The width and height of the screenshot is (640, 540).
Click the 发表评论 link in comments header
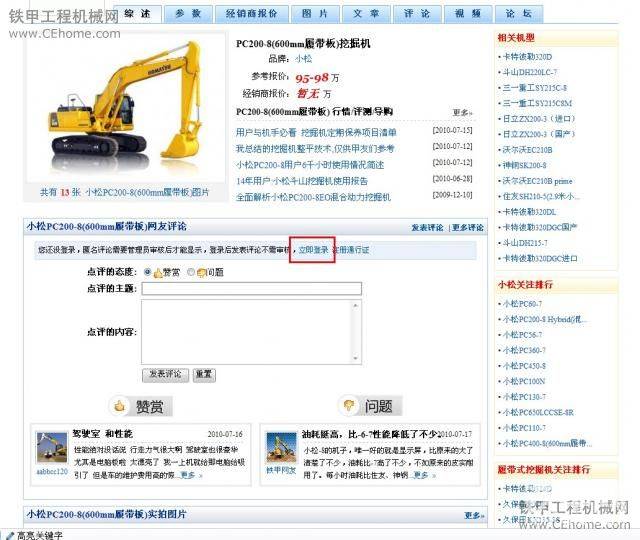[427, 228]
